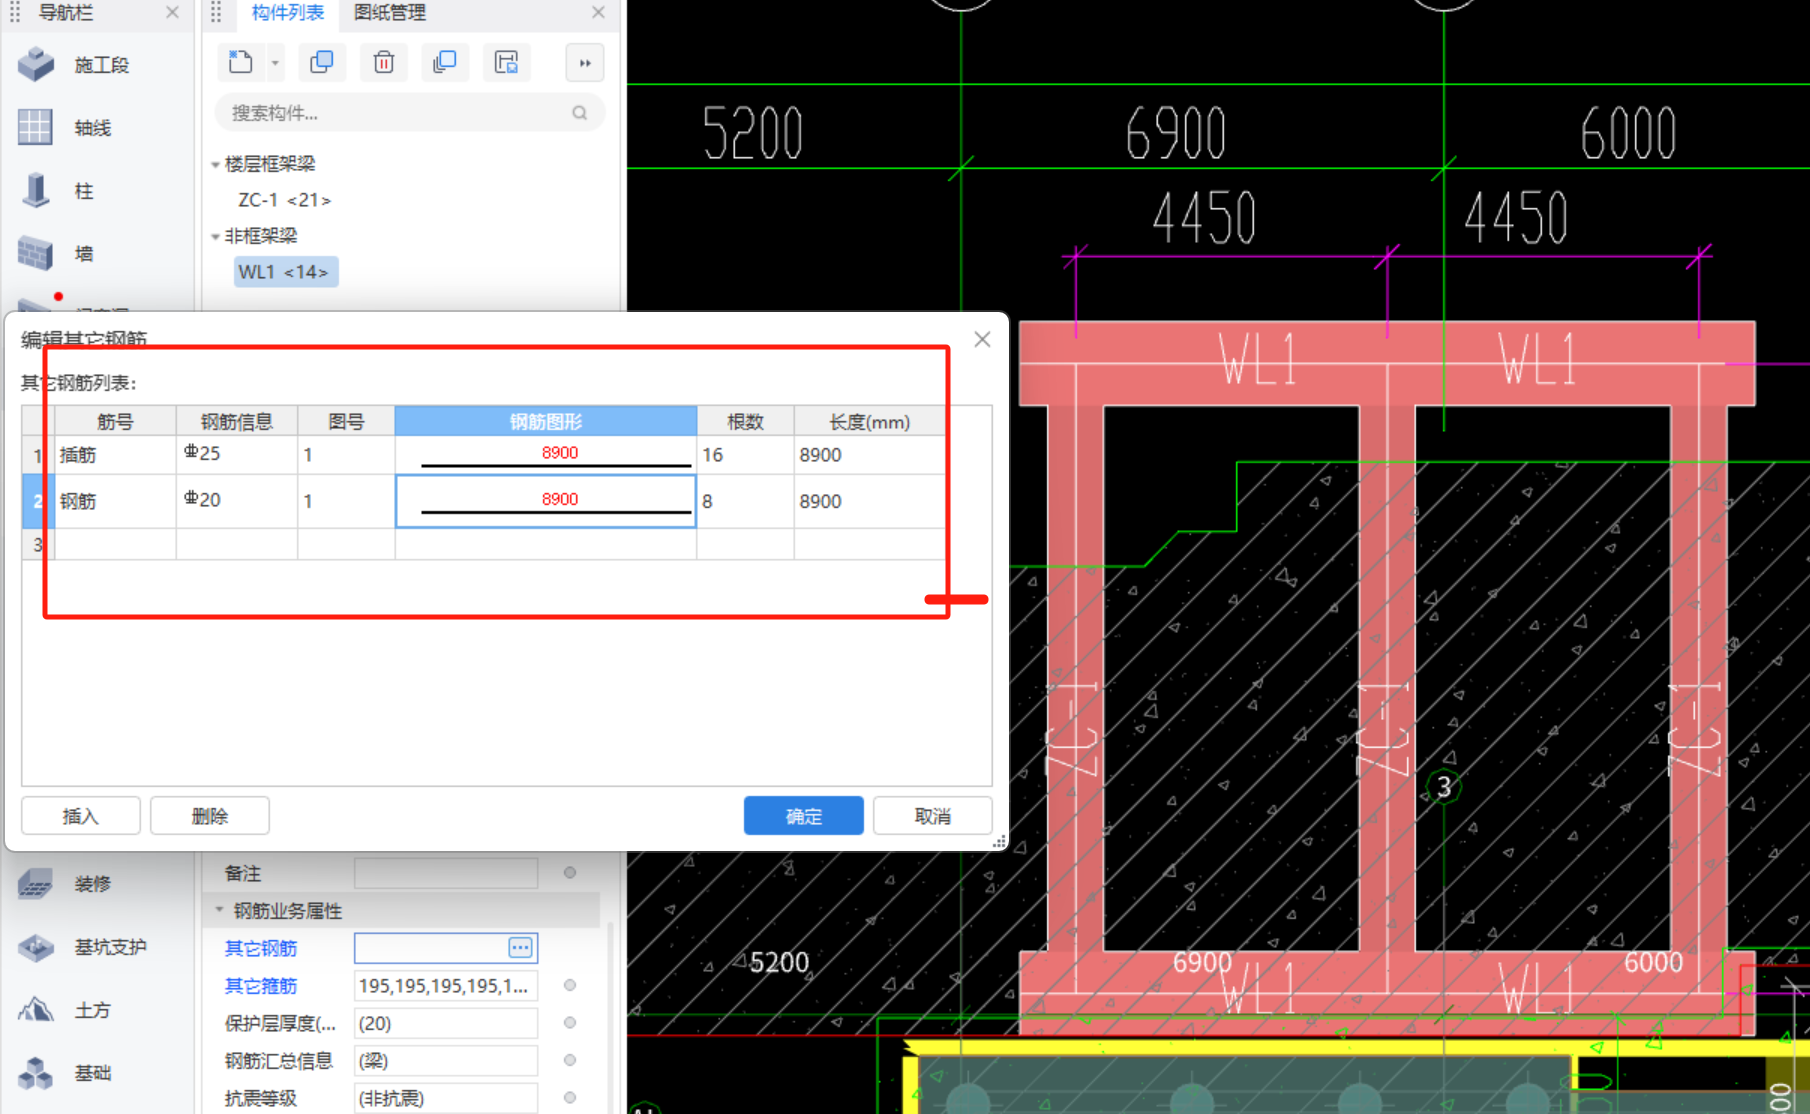Click the search magnifier icon
1810x1114 pixels.
point(579,113)
